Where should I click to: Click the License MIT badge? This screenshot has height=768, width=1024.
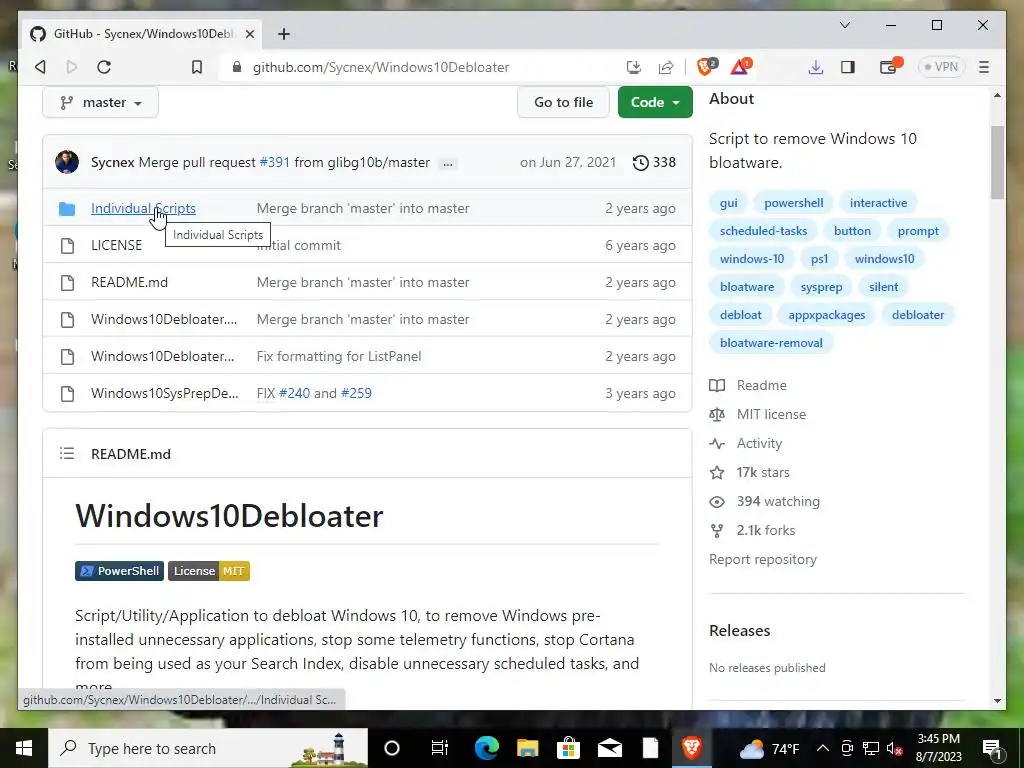tap(209, 571)
